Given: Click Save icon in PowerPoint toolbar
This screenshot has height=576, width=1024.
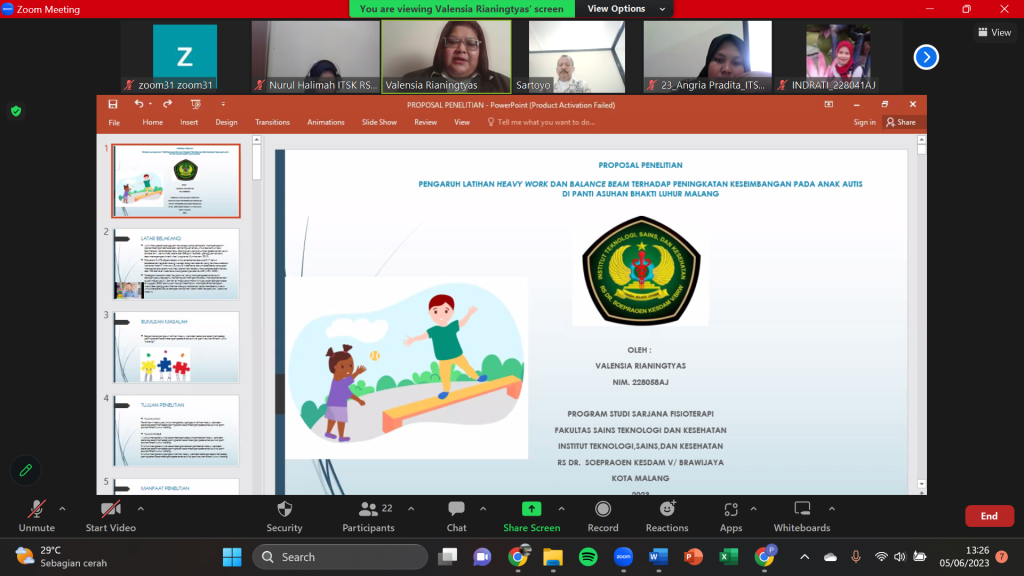Looking at the screenshot, I should tap(113, 104).
